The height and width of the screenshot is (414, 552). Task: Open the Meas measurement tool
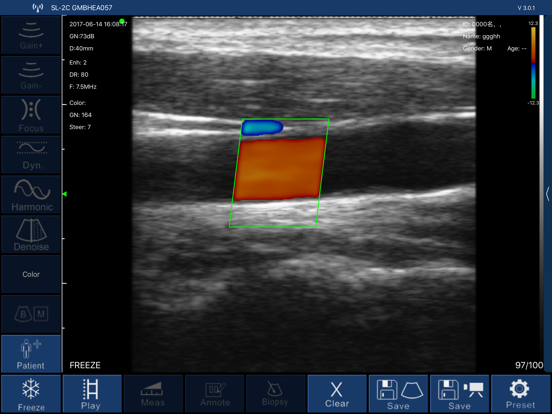pyautogui.click(x=153, y=394)
